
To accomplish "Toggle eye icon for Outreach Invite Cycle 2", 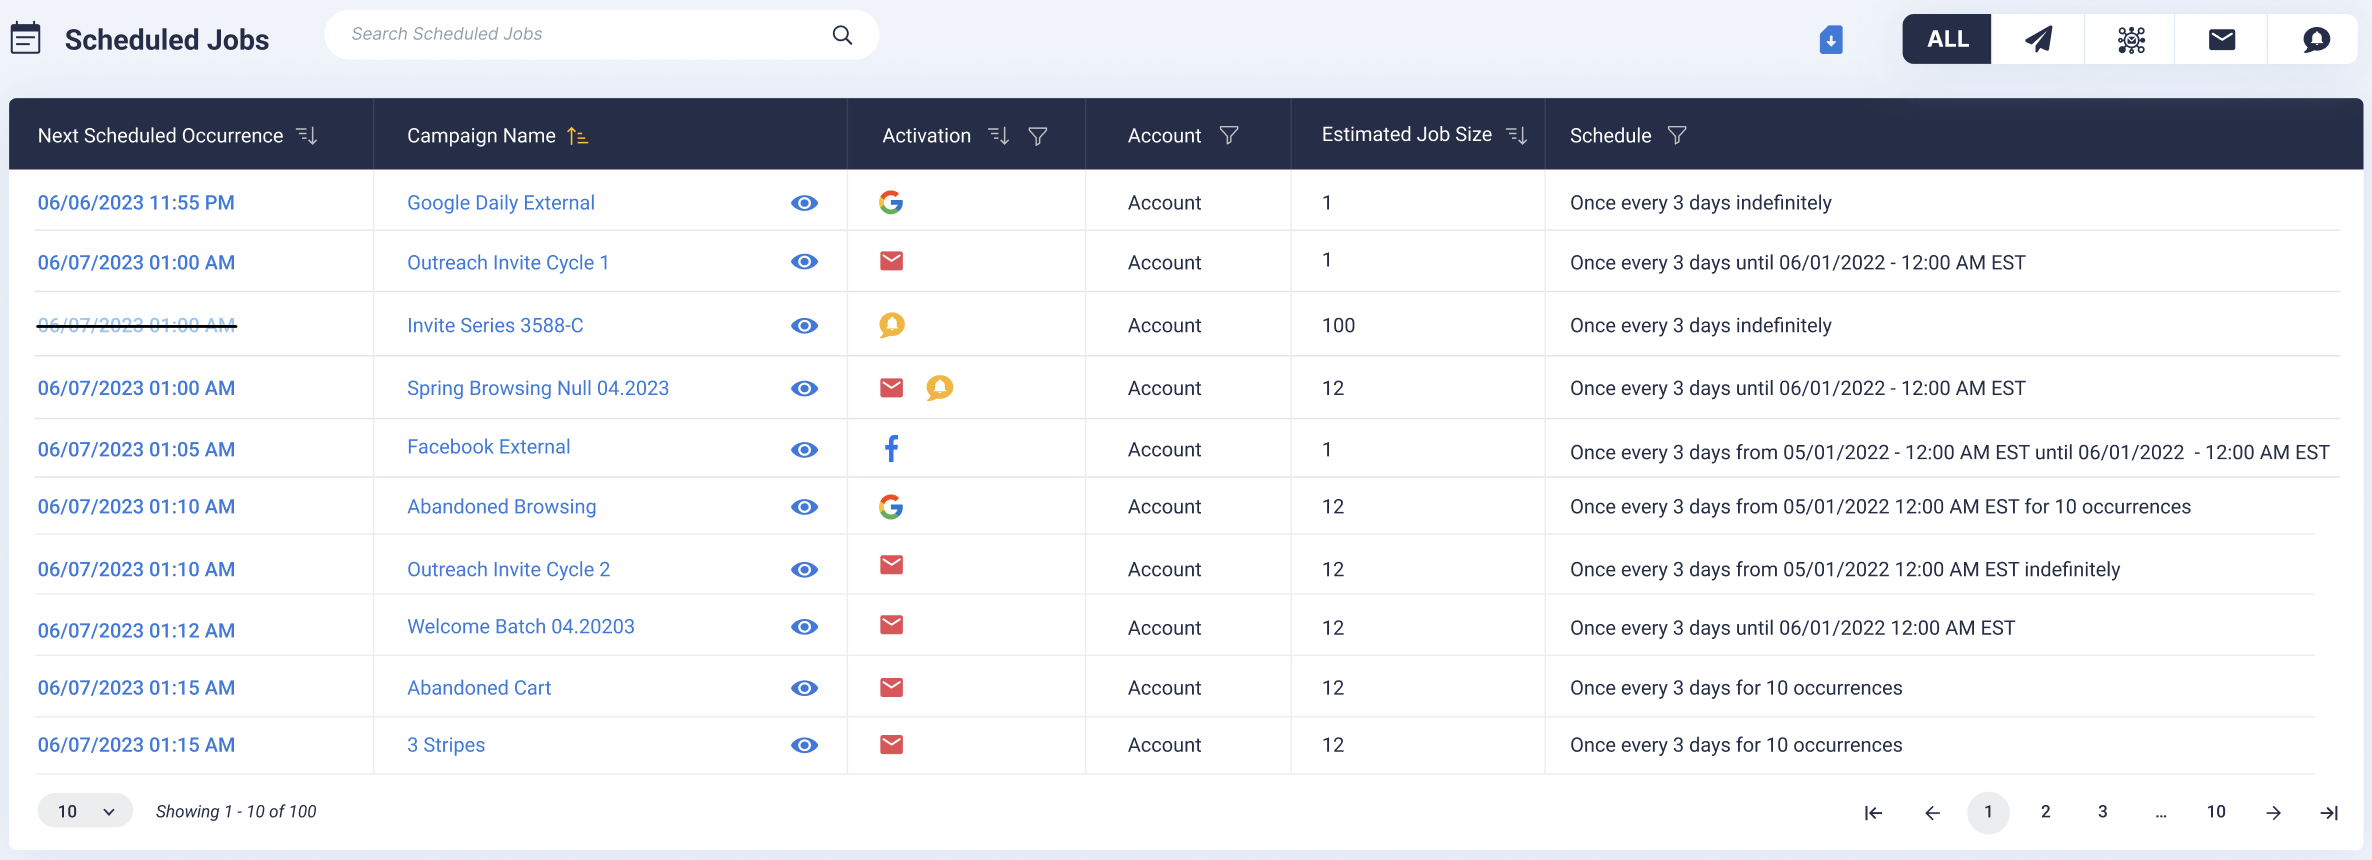I will pyautogui.click(x=804, y=570).
